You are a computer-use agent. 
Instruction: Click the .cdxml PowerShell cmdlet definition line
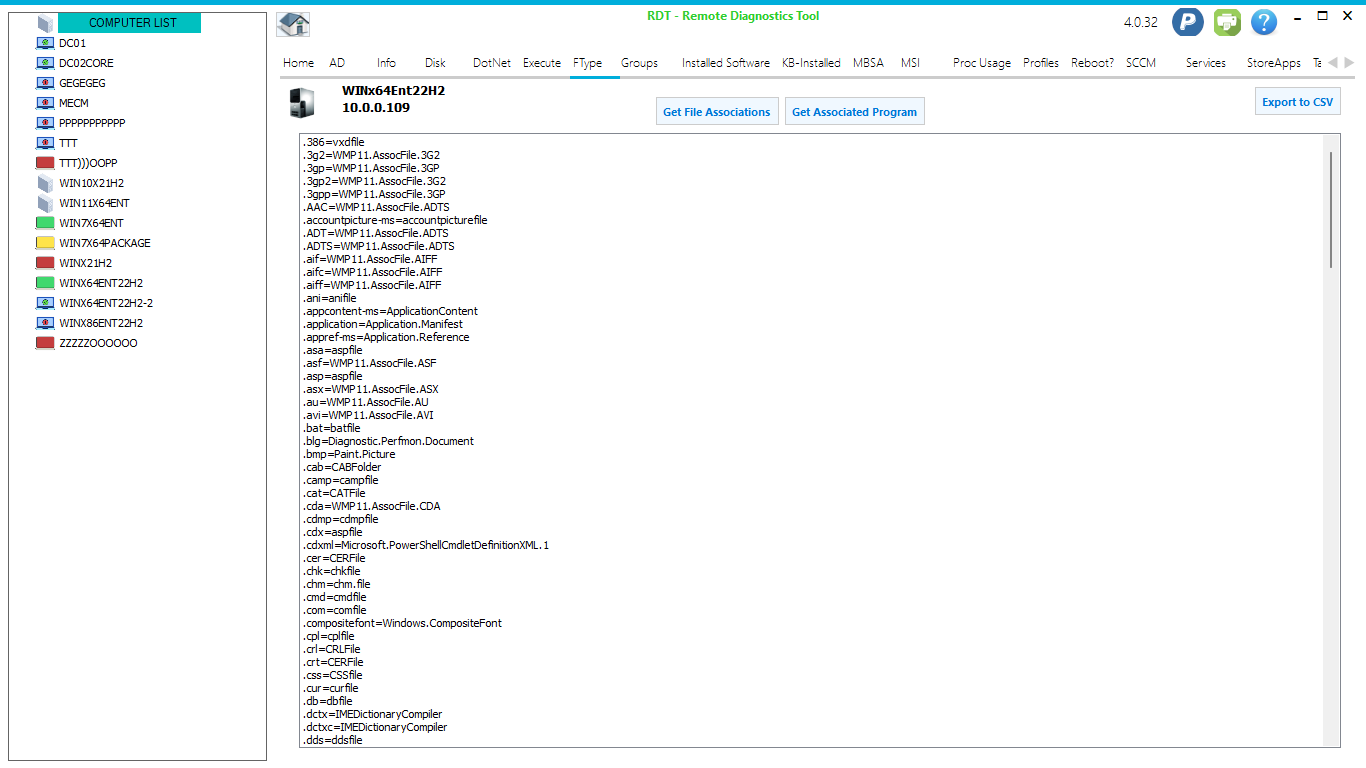coord(426,545)
